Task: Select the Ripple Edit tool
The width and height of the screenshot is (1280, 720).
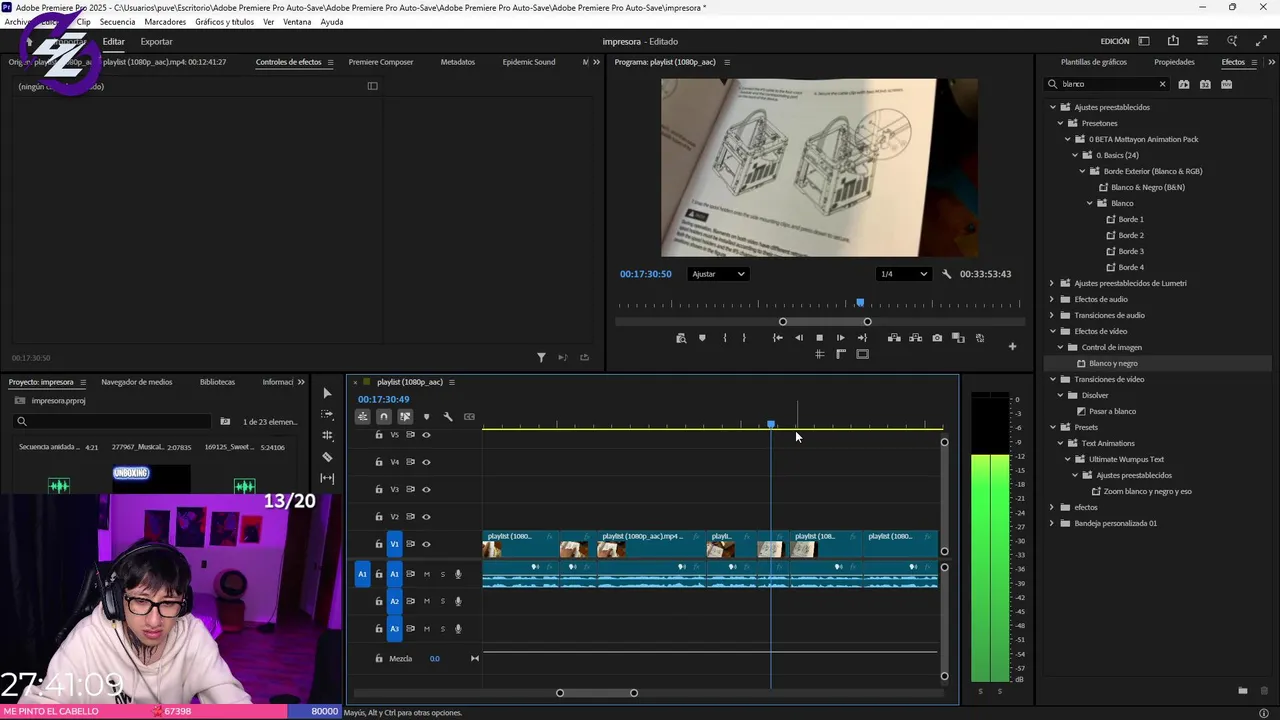Action: click(x=327, y=436)
